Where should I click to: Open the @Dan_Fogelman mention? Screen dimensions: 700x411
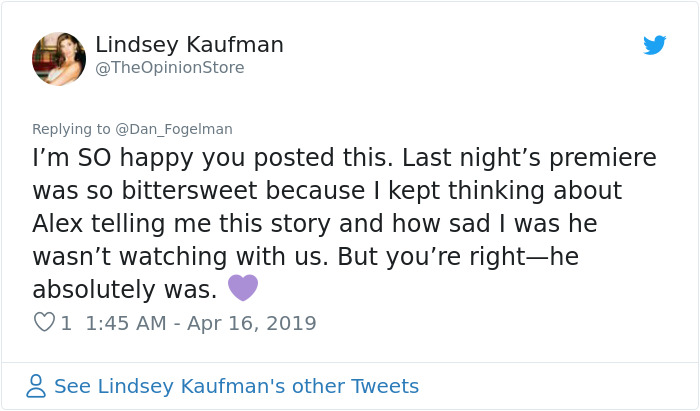pos(173,129)
